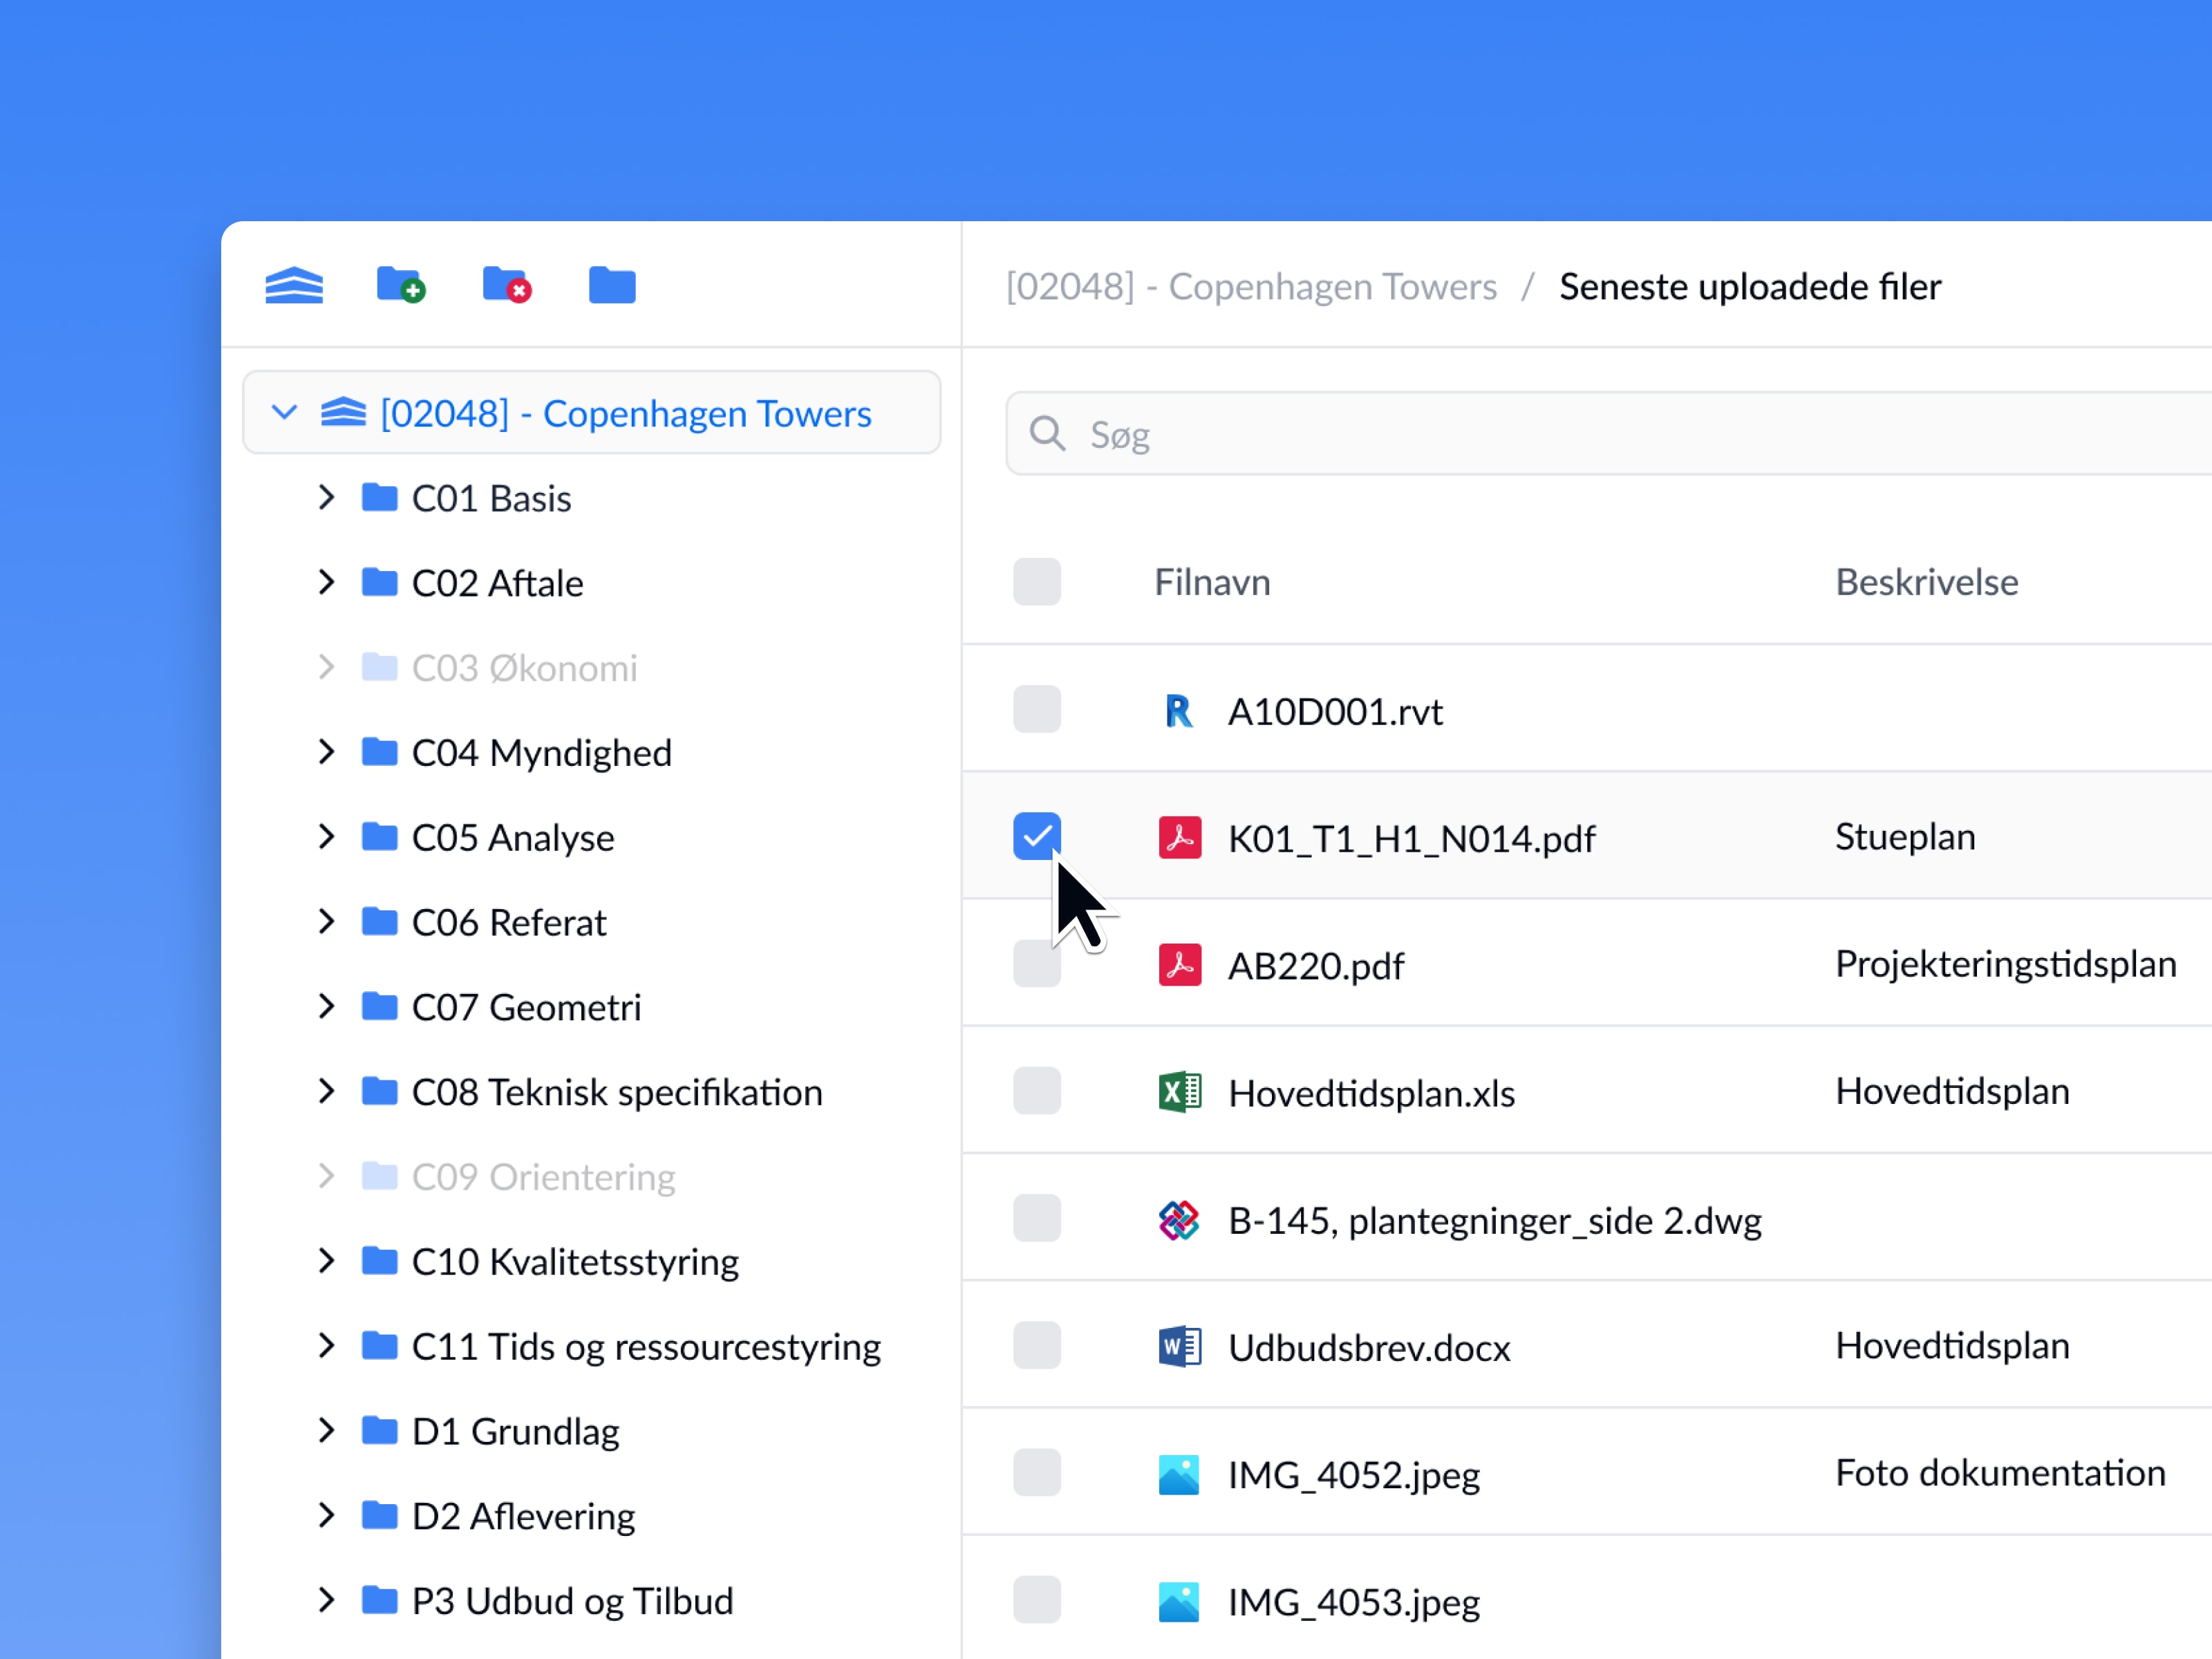Collapse the [02048] Copenhagen Towers root node

click(284, 412)
